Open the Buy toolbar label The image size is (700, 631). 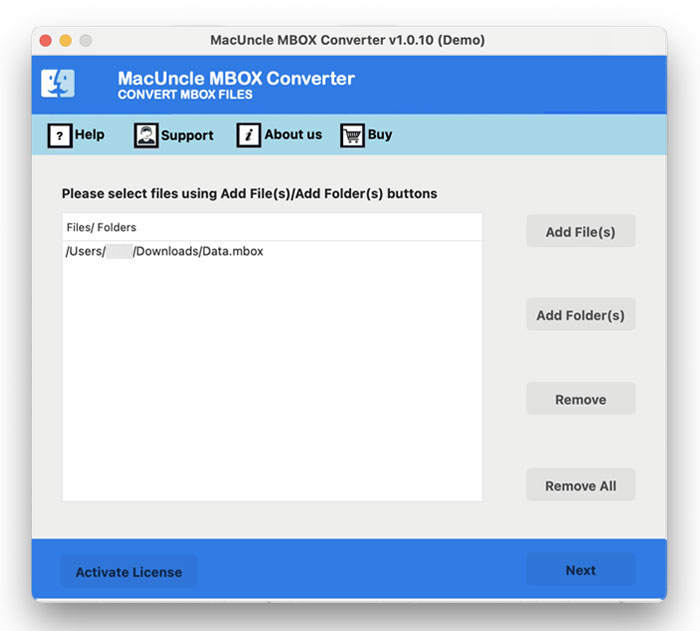coord(380,134)
